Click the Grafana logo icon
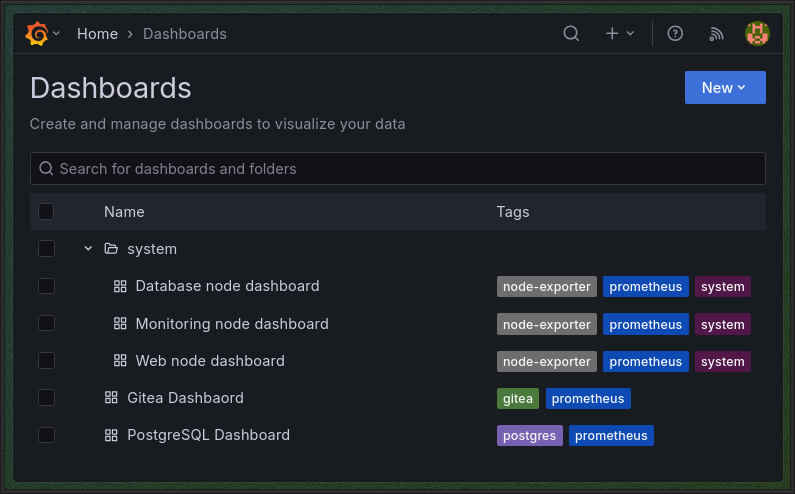 coord(36,33)
